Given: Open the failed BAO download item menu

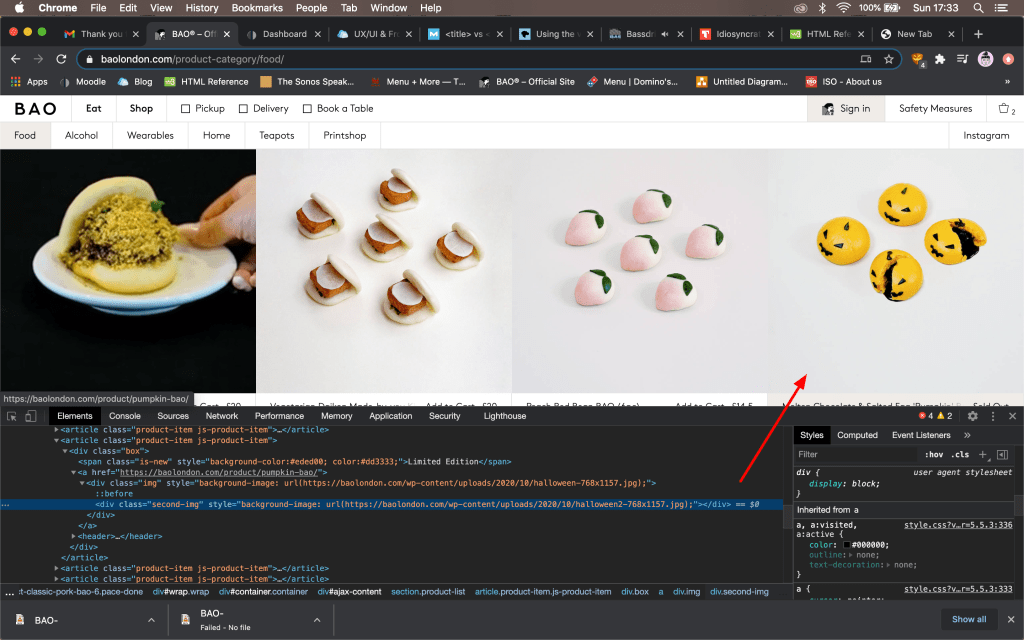Looking at the screenshot, I should [x=317, y=620].
